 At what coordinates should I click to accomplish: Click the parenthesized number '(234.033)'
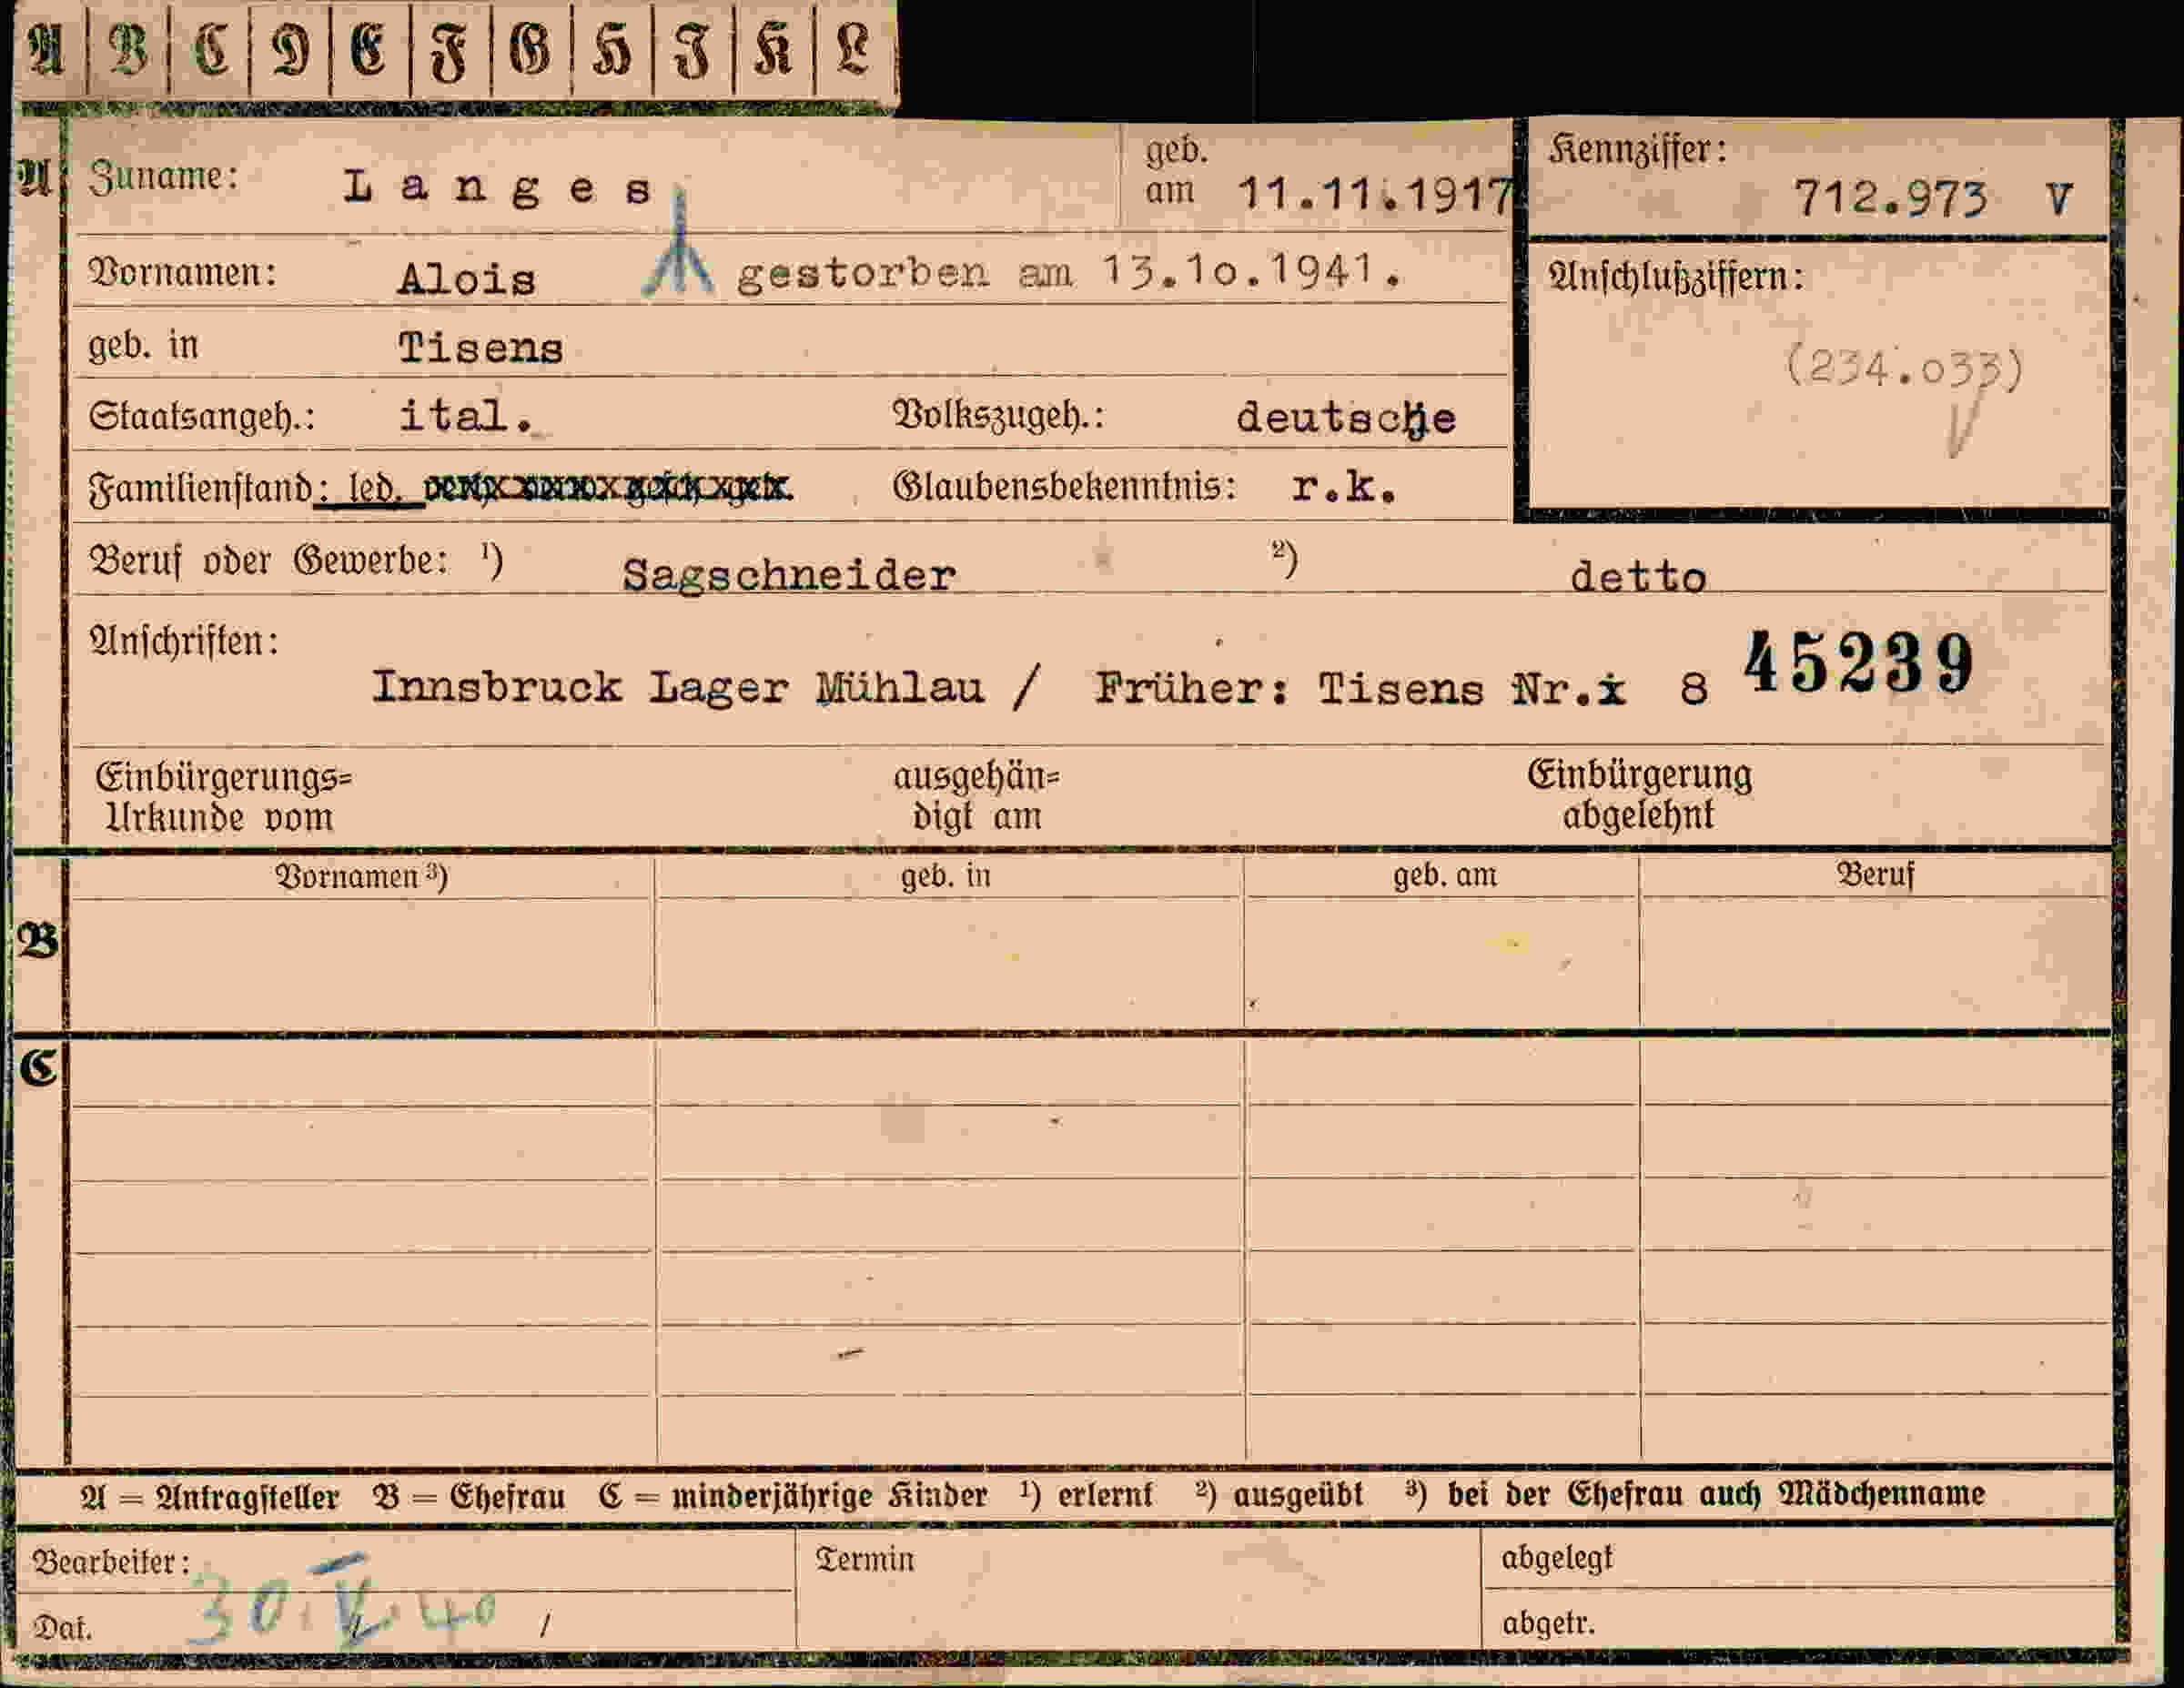point(1905,369)
